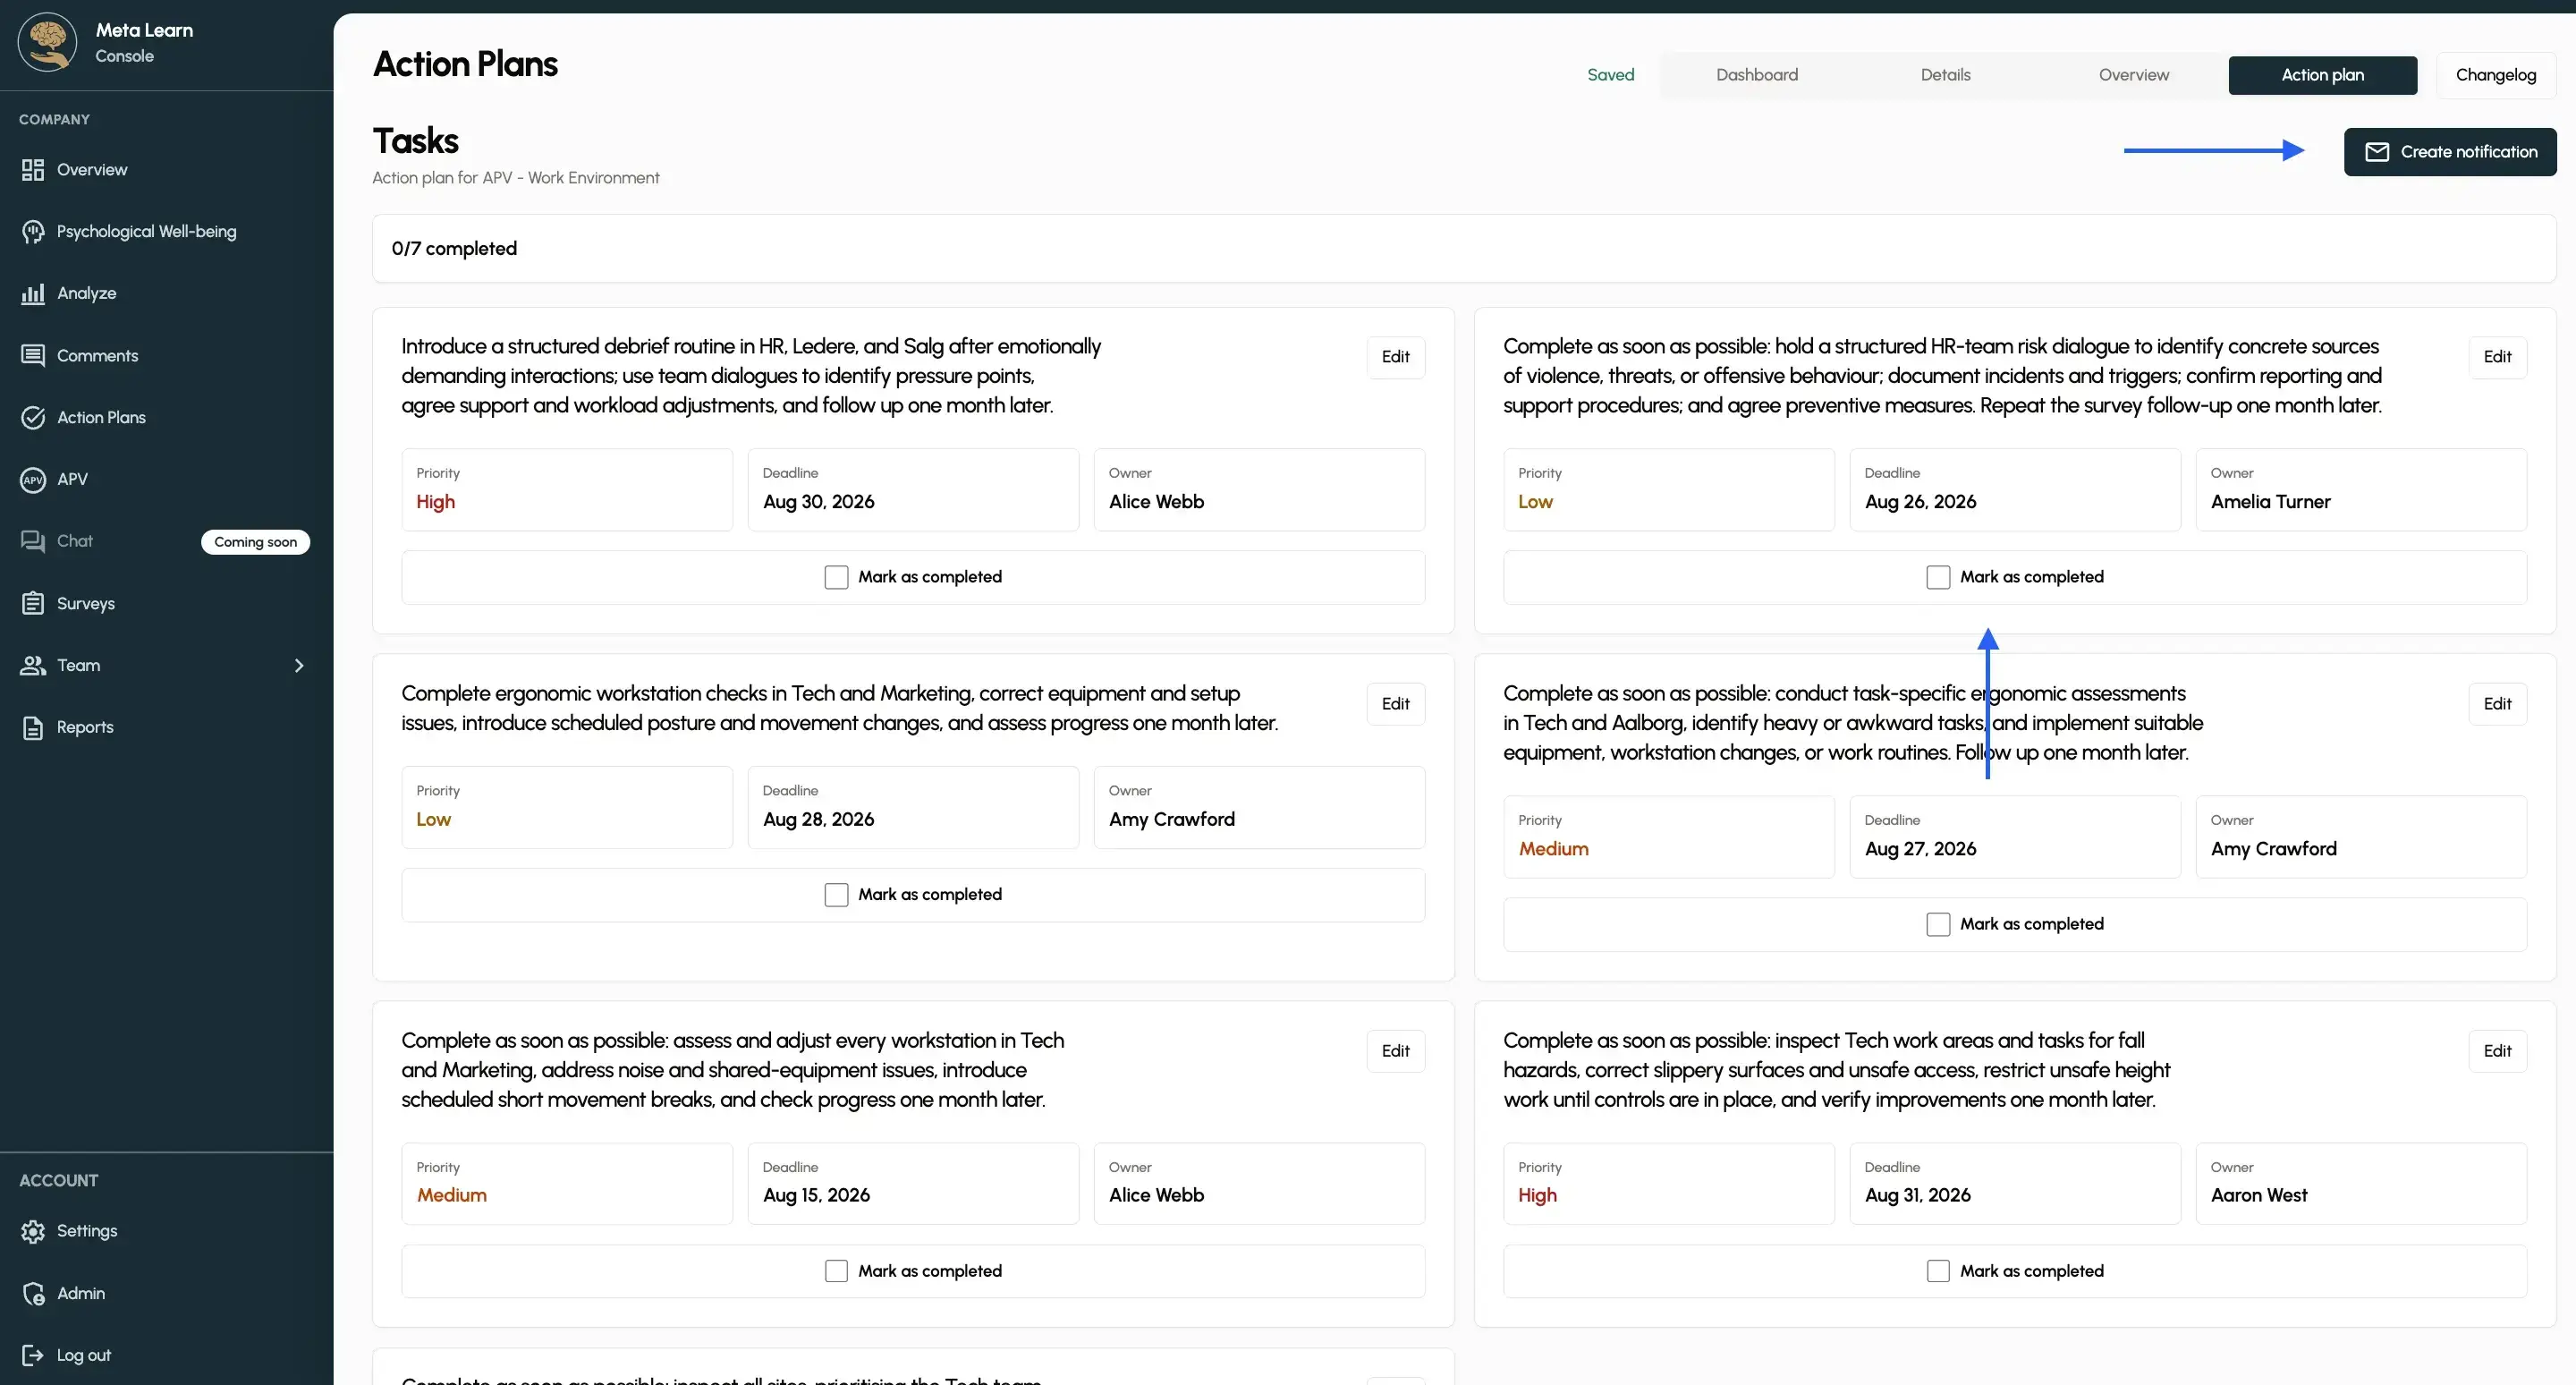Click the Aug 31, 2026 deadline field
Viewport: 2576px width, 1385px height.
click(2015, 1184)
